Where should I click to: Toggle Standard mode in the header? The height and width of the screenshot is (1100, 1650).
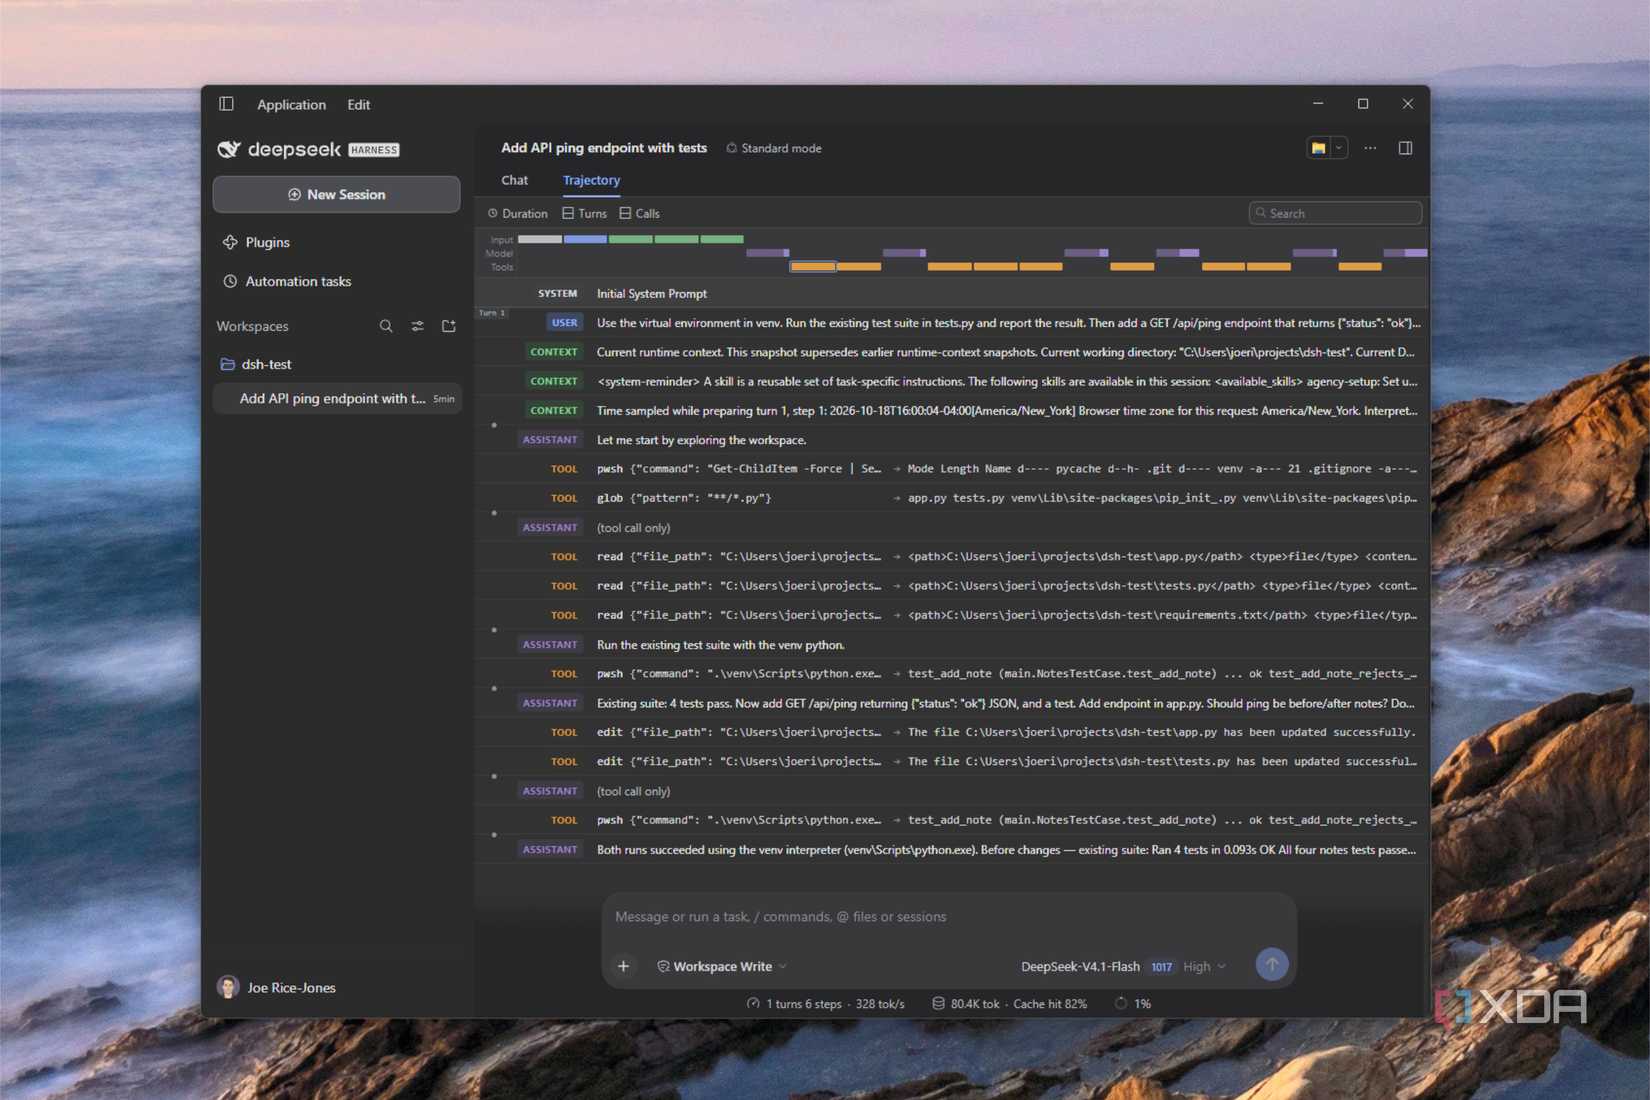coord(774,148)
